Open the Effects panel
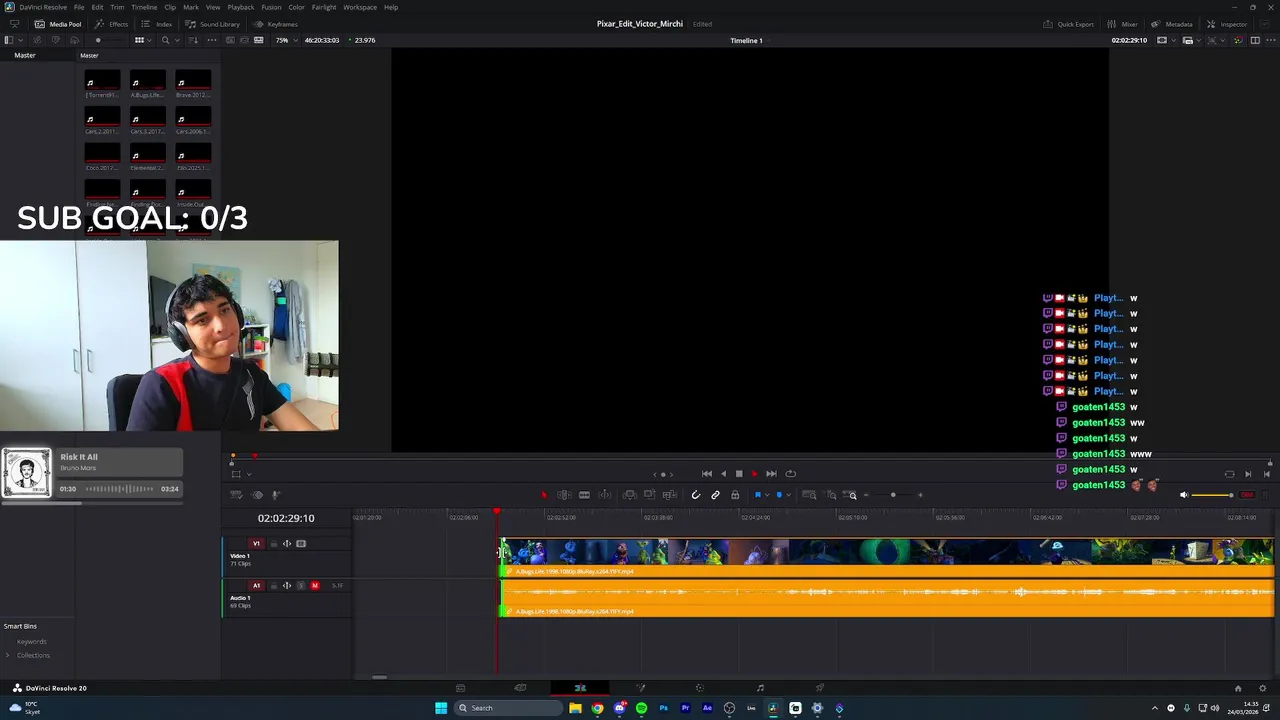Viewport: 1280px width, 720px height. pyautogui.click(x=112, y=24)
